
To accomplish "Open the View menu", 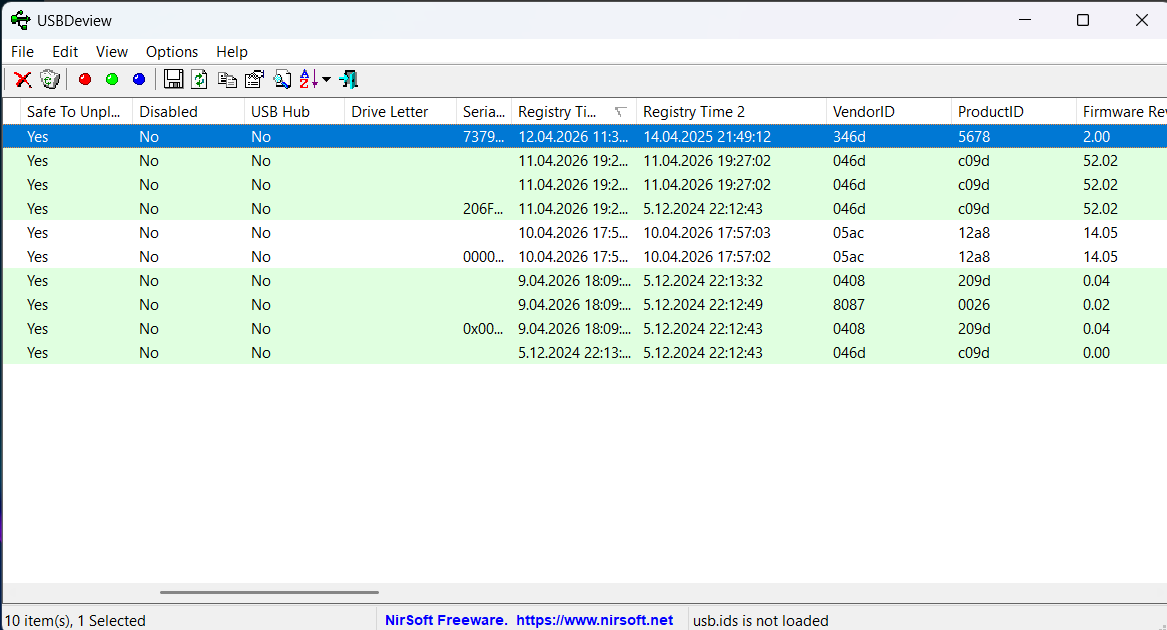I will pos(112,51).
